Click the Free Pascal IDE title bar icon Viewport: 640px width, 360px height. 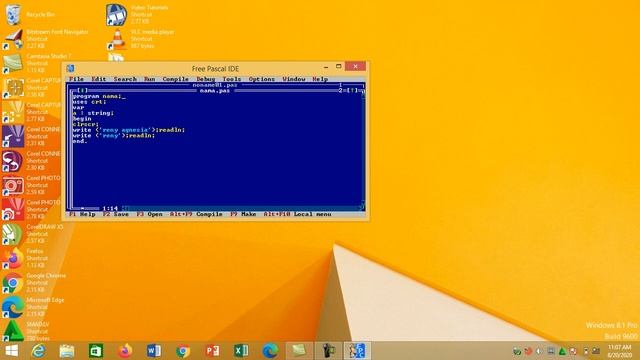click(x=70, y=68)
